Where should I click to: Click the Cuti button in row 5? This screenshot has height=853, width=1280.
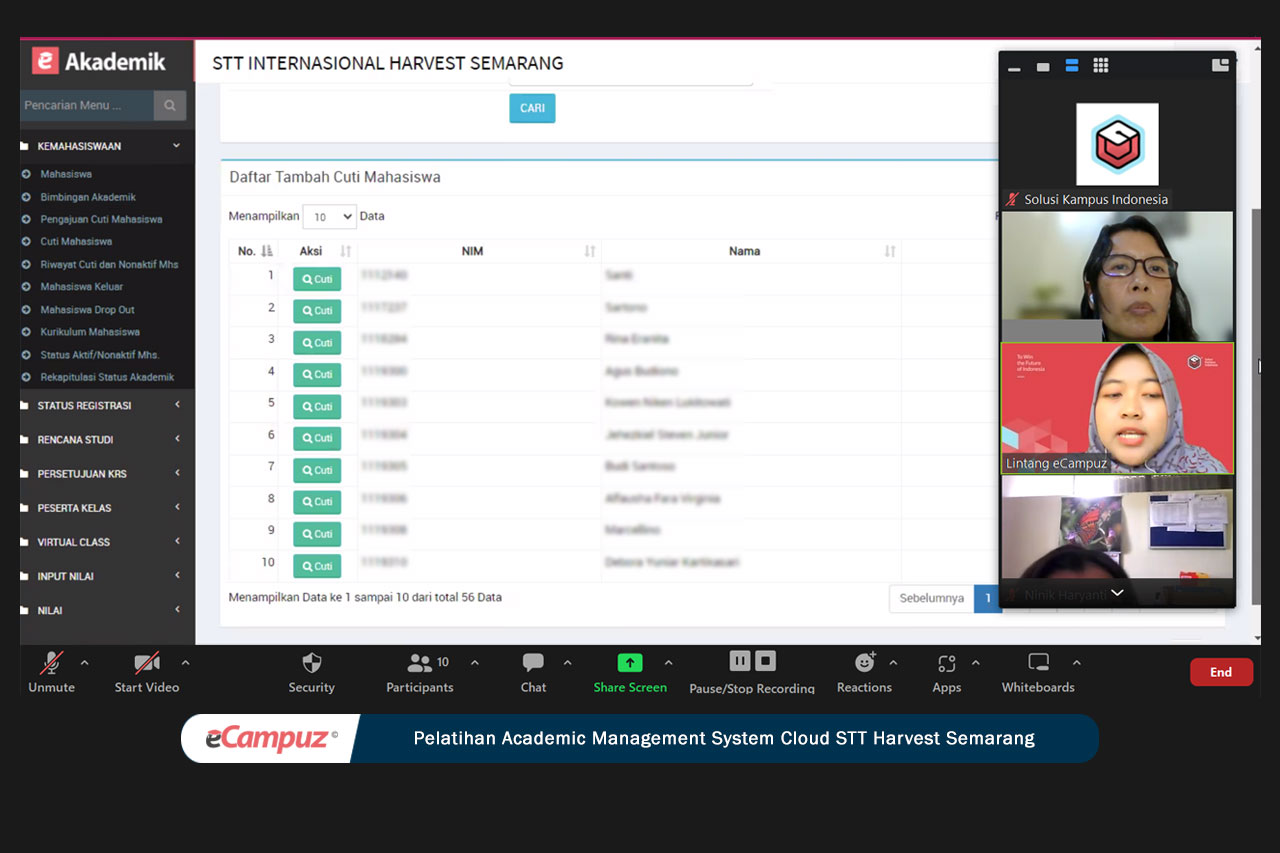[317, 407]
